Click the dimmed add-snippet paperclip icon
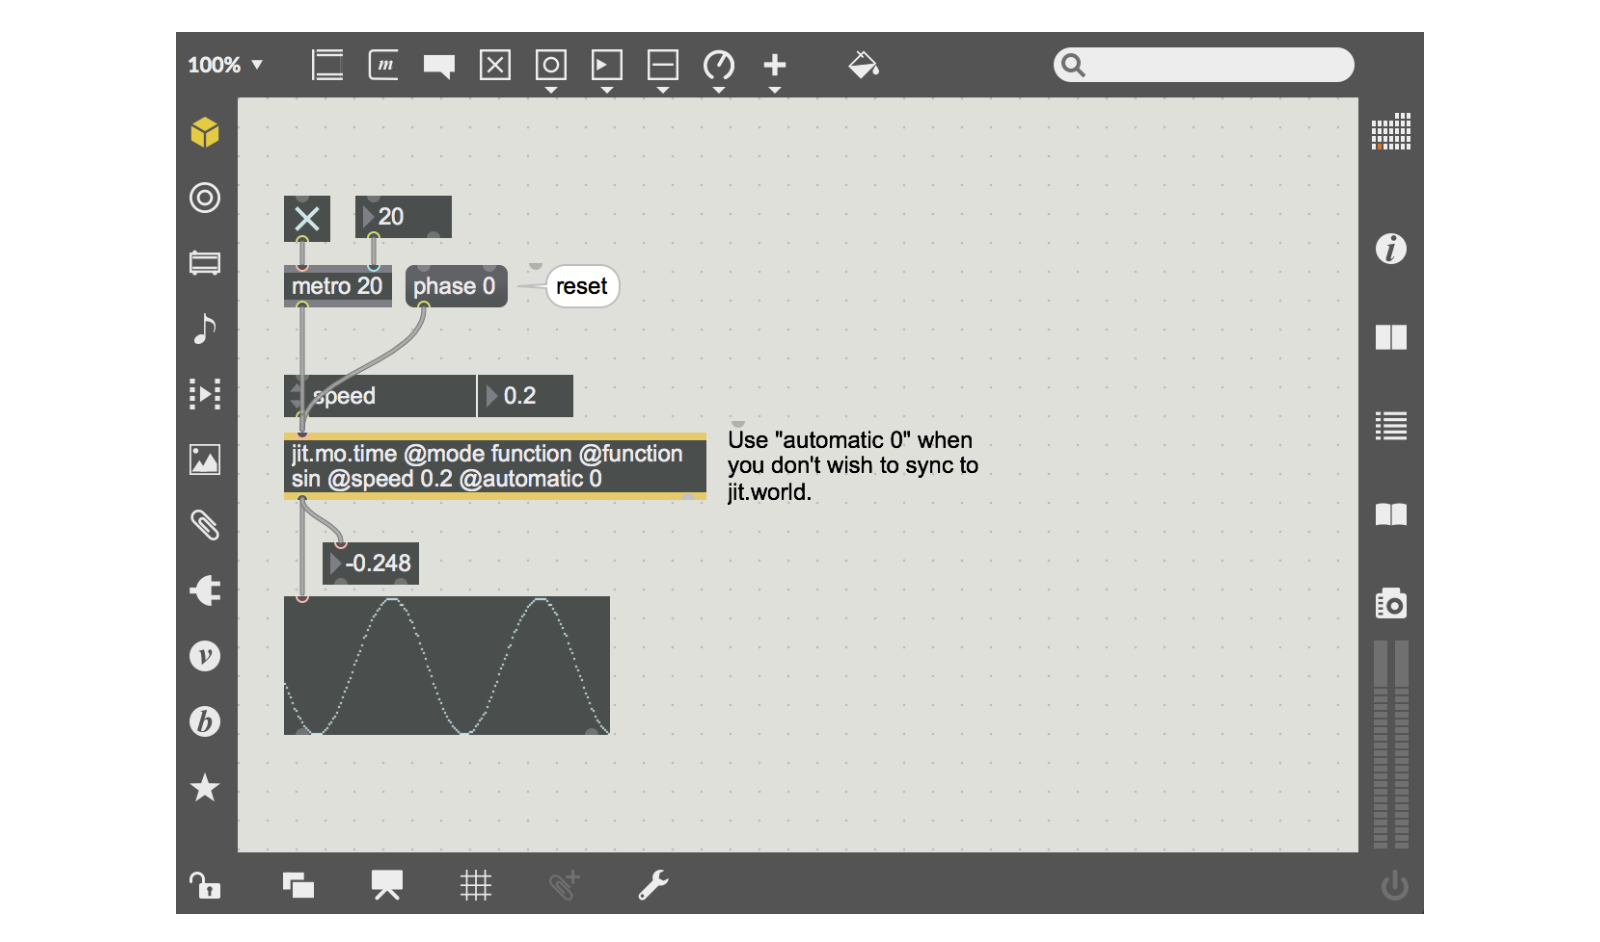1600x942 pixels. point(564,884)
